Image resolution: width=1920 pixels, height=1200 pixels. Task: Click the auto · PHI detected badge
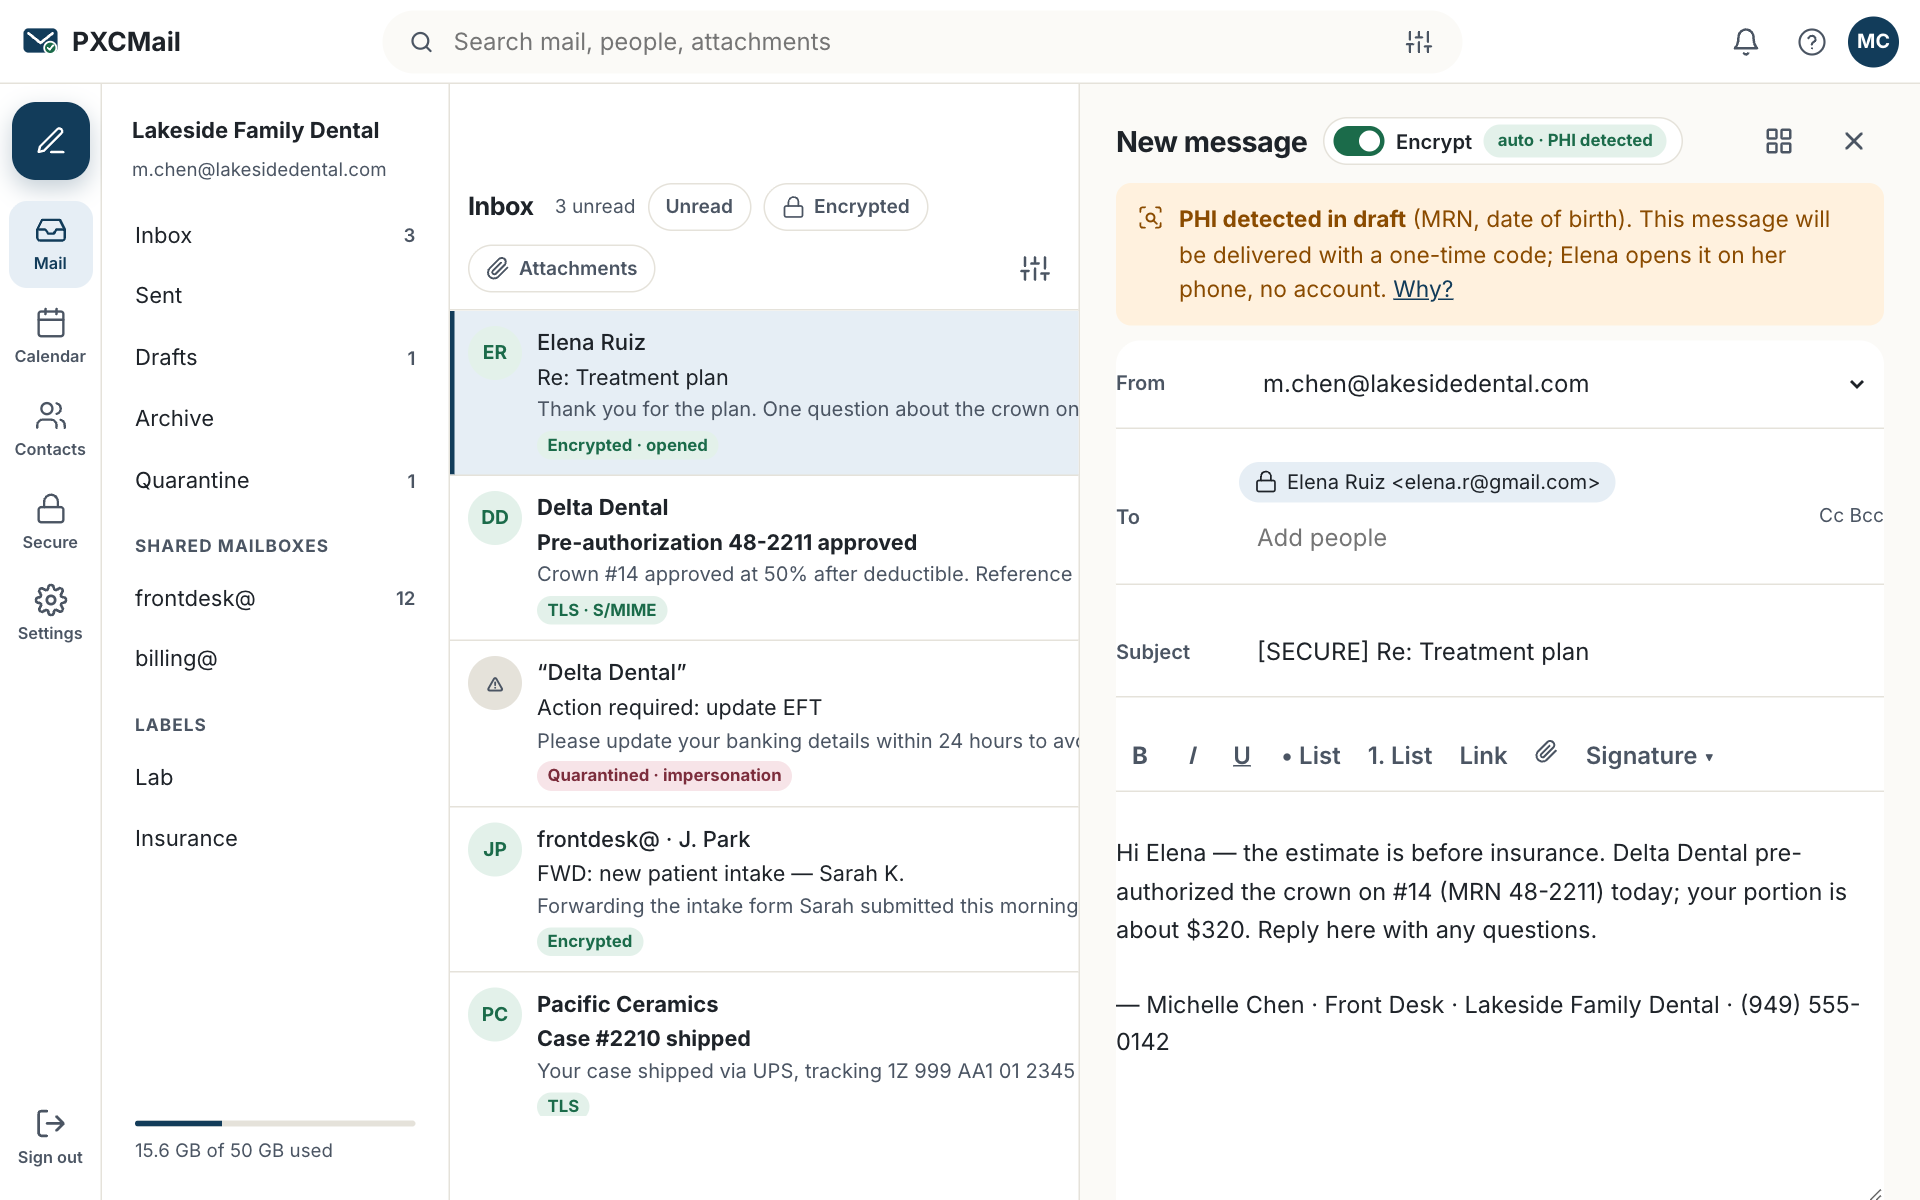(x=1575, y=141)
